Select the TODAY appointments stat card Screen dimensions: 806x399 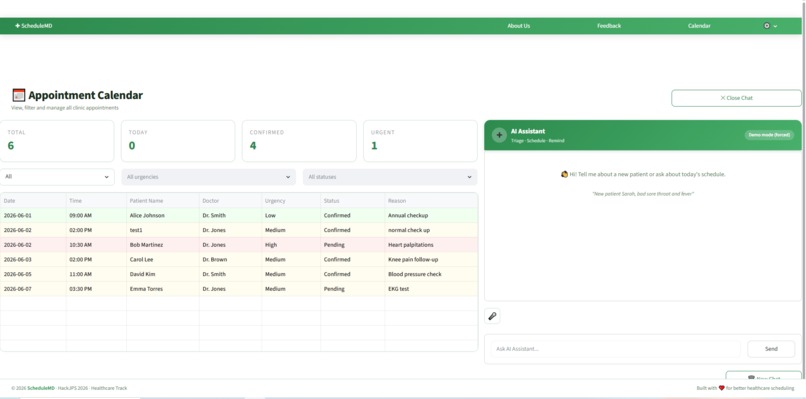coord(178,141)
